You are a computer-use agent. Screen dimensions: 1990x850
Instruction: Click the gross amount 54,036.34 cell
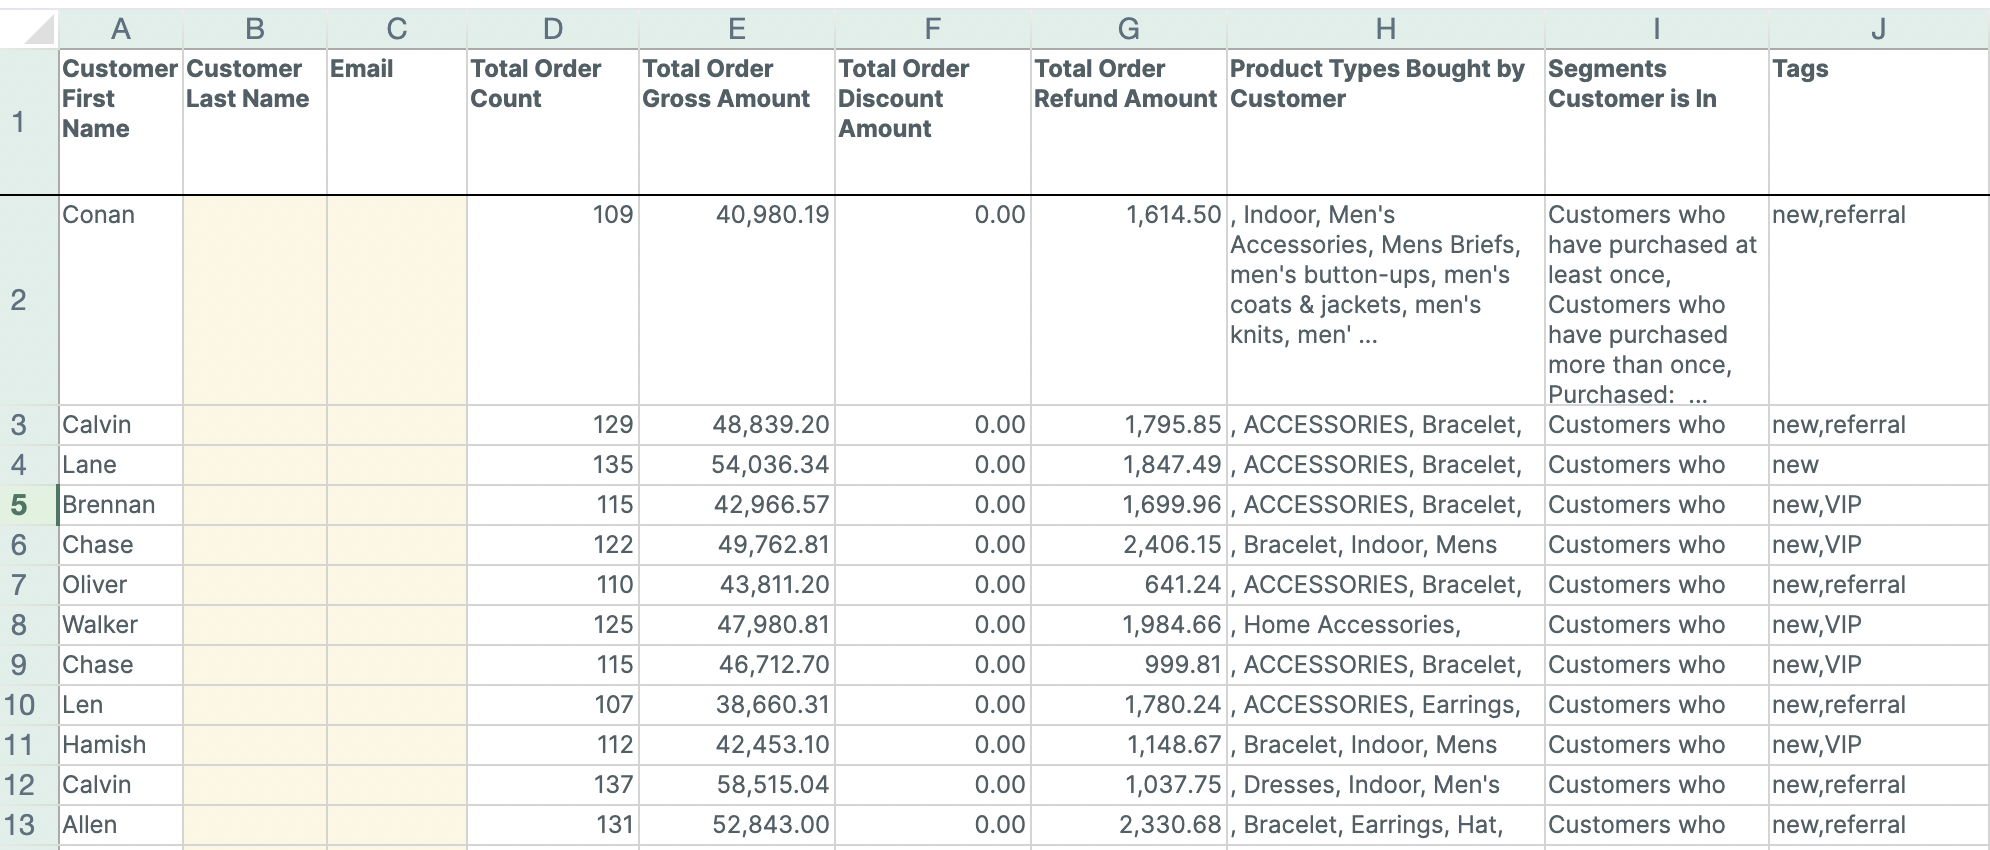pos(736,465)
